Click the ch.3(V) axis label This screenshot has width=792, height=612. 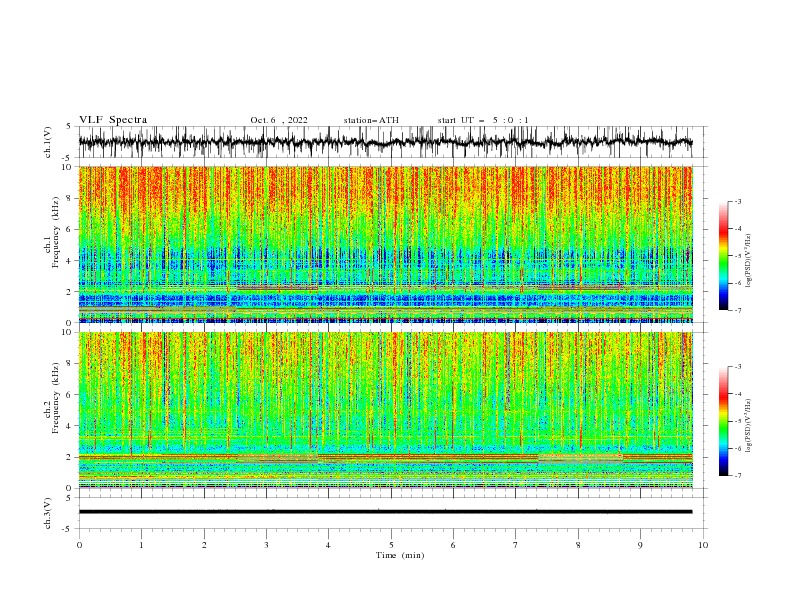click(x=48, y=513)
